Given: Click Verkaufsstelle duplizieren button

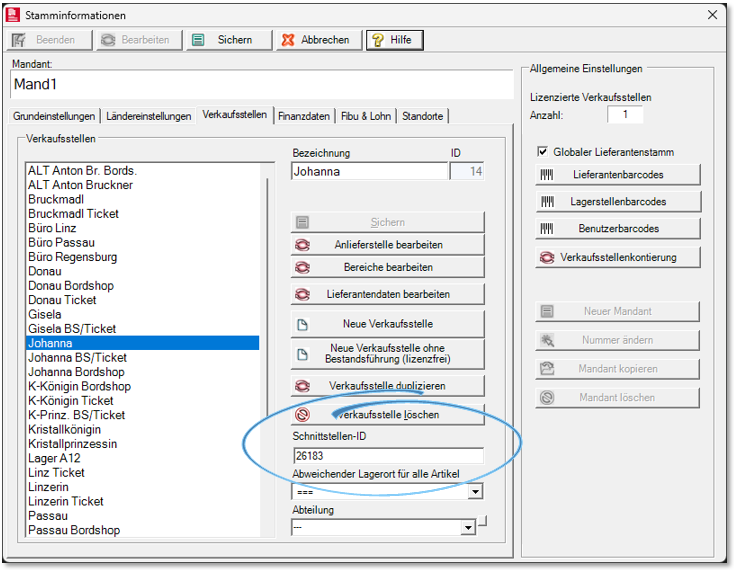Looking at the screenshot, I should coord(387,386).
